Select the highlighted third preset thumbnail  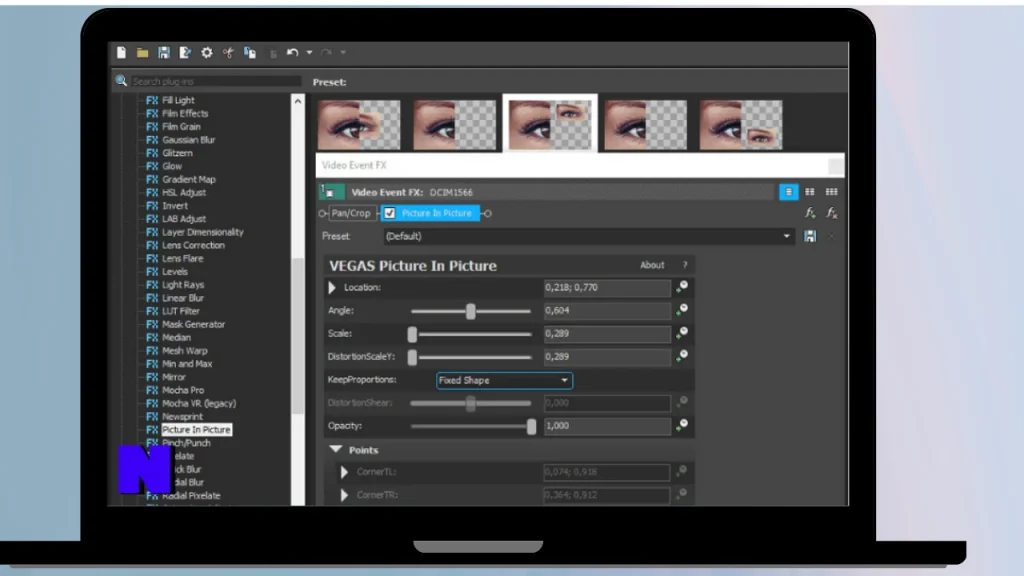550,124
